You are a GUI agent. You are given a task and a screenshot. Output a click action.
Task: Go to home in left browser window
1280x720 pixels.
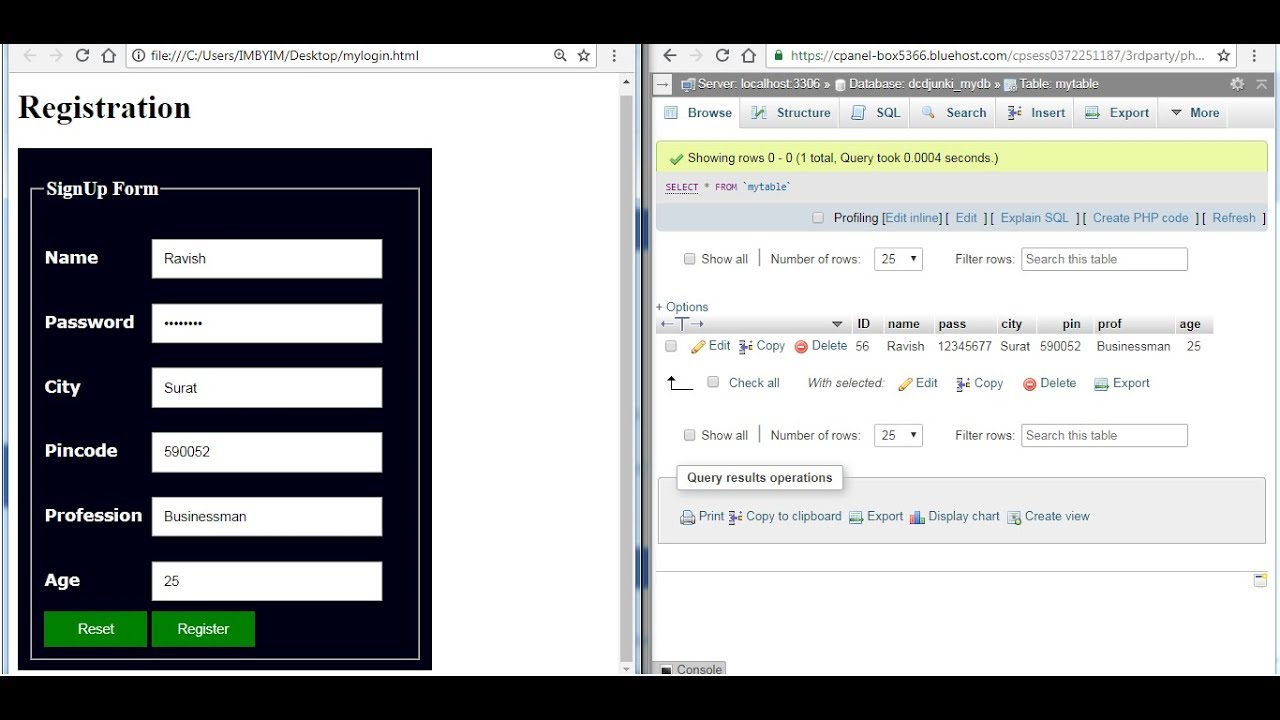point(109,56)
